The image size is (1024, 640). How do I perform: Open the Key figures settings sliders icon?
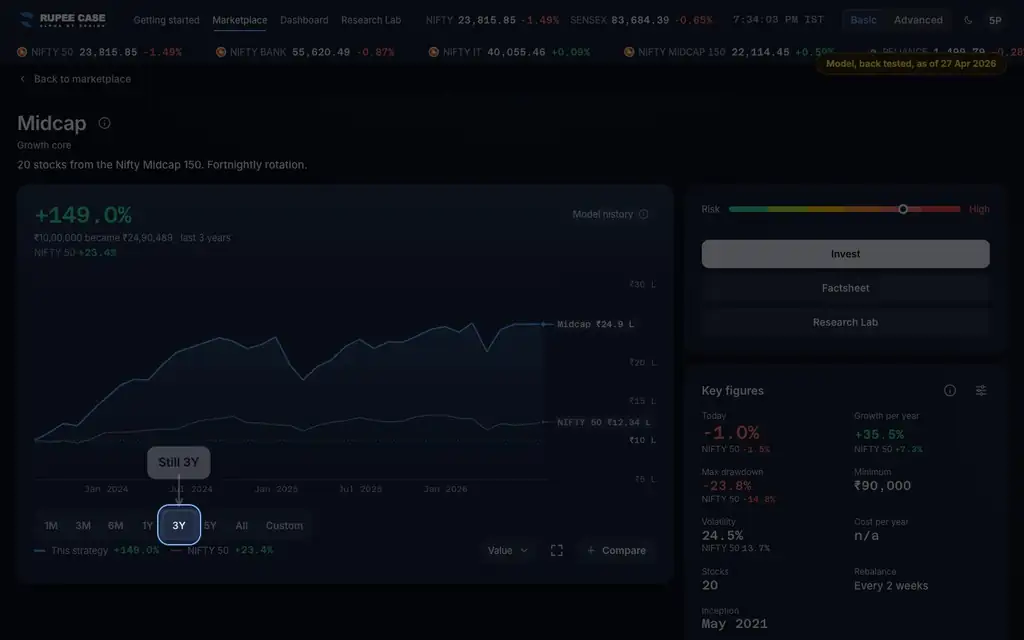[981, 391]
